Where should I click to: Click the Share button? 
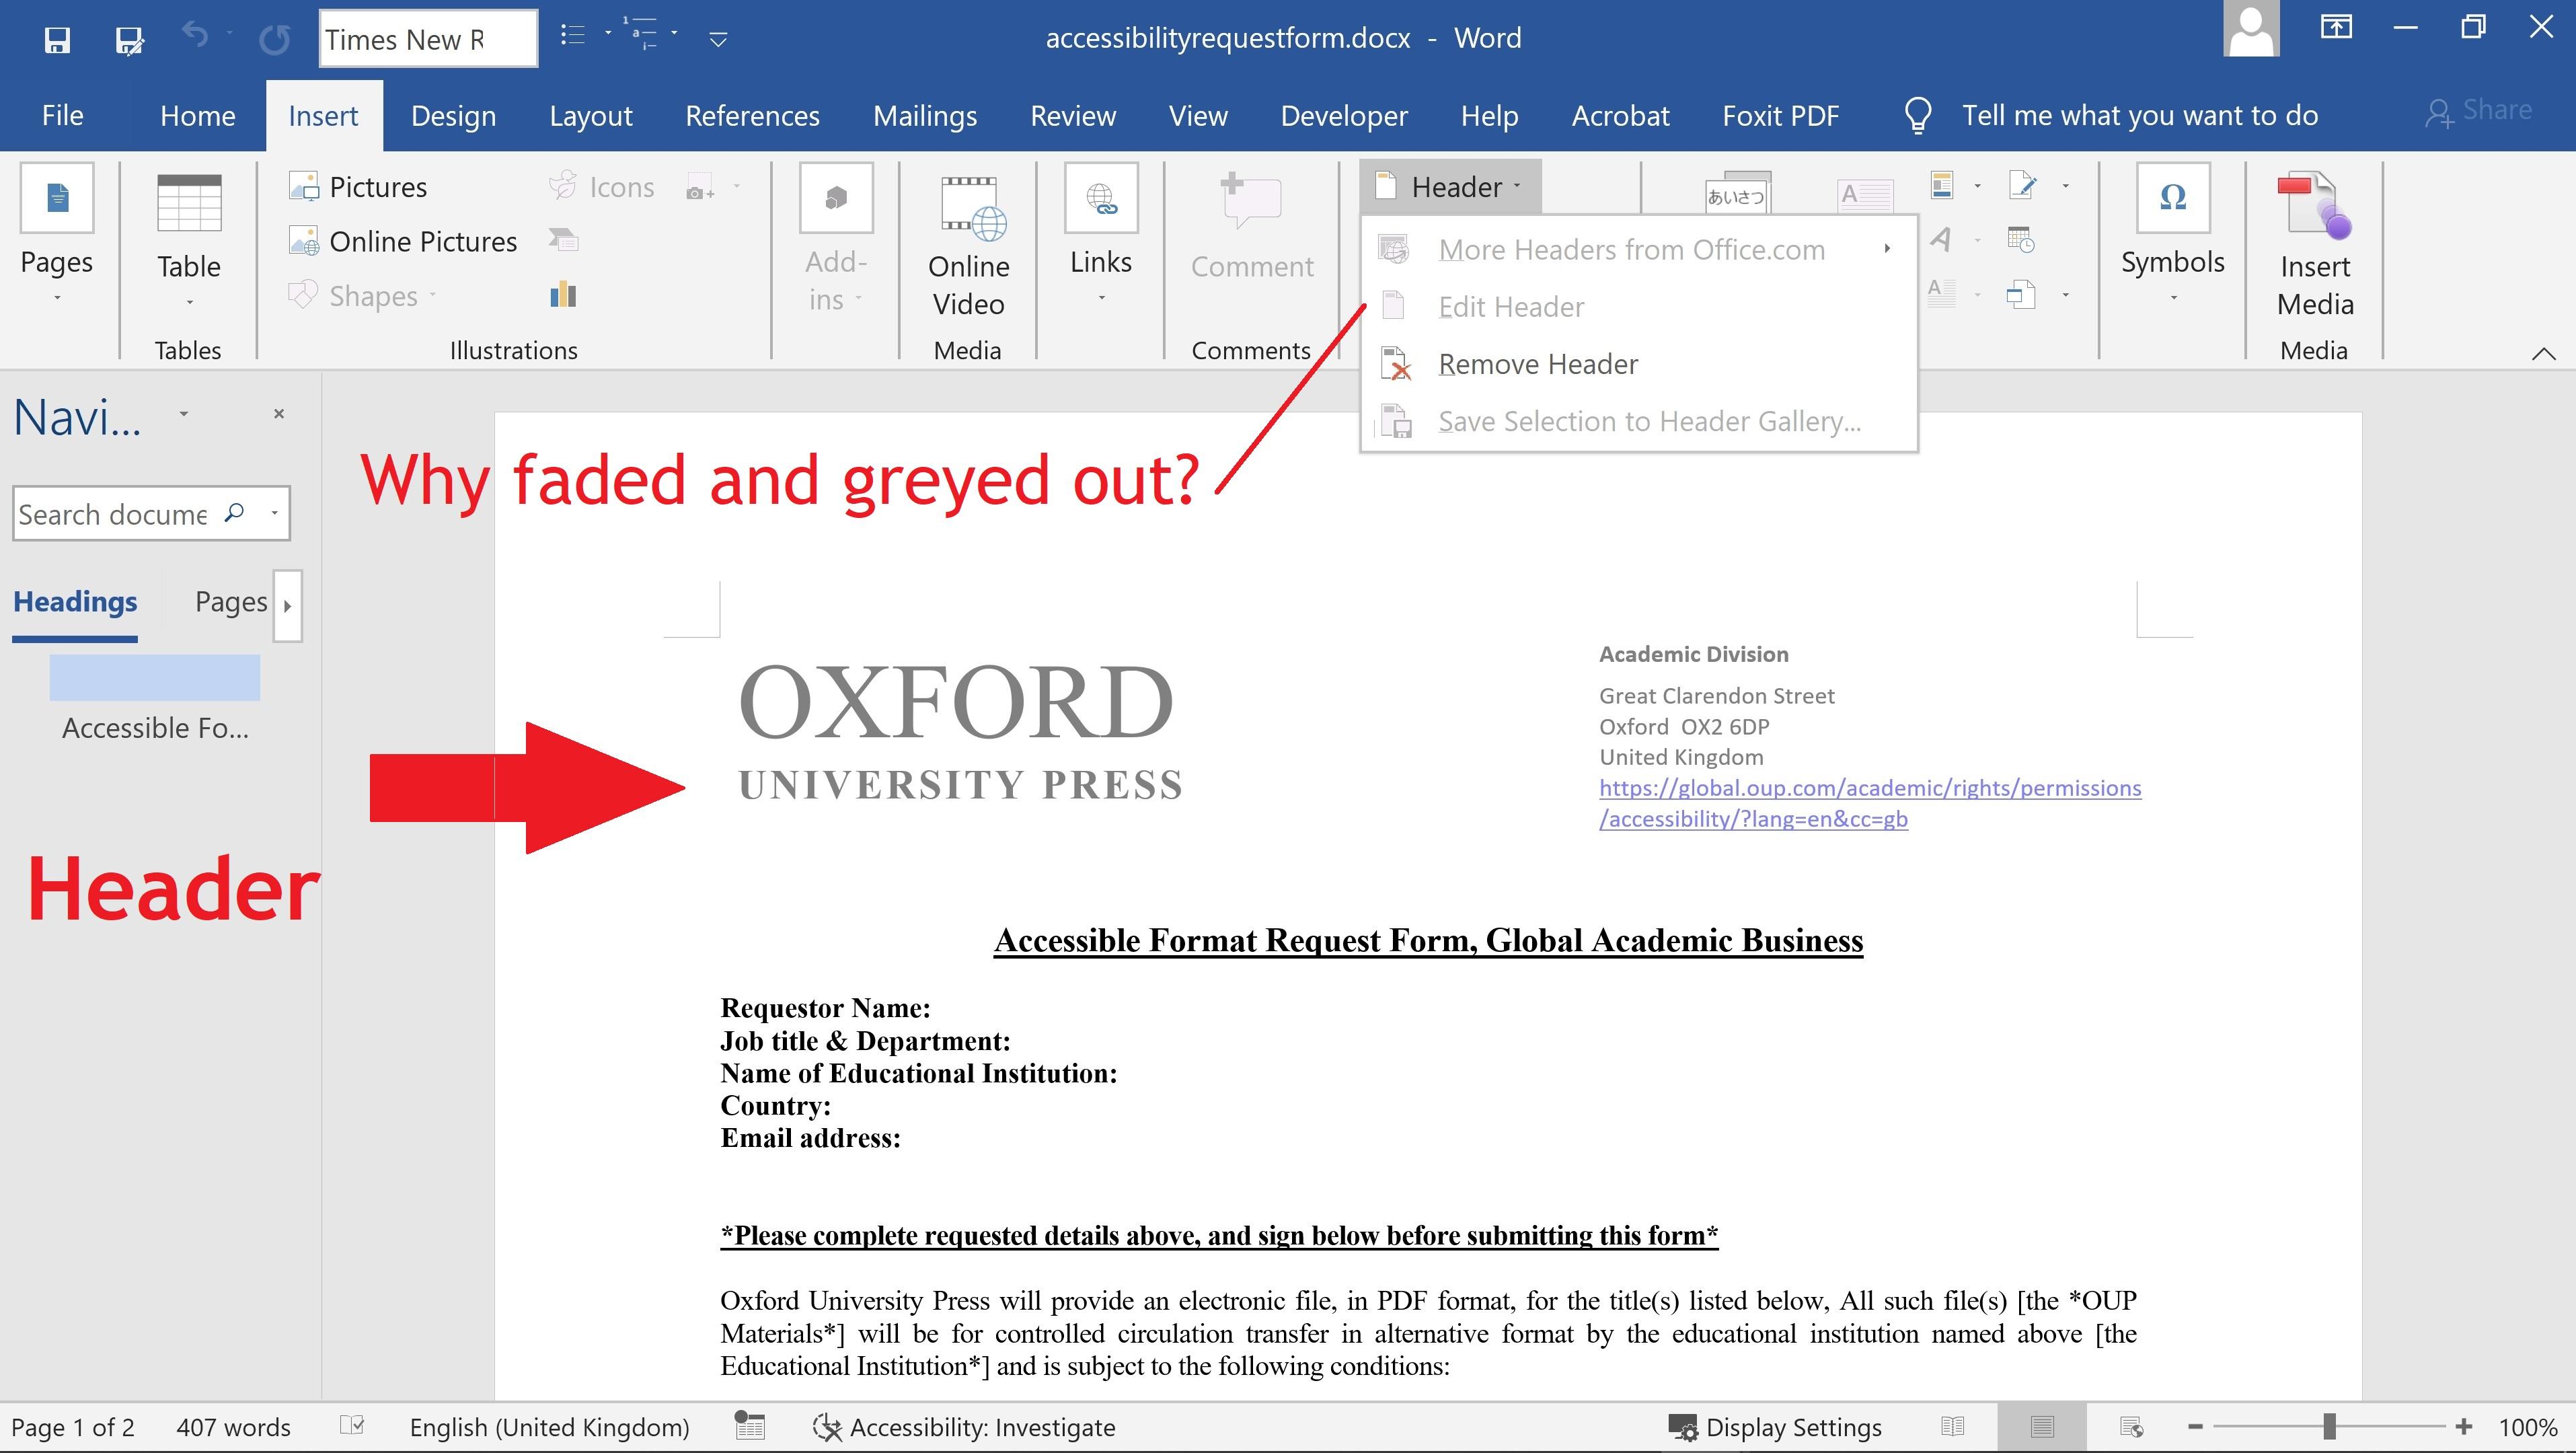2478,112
